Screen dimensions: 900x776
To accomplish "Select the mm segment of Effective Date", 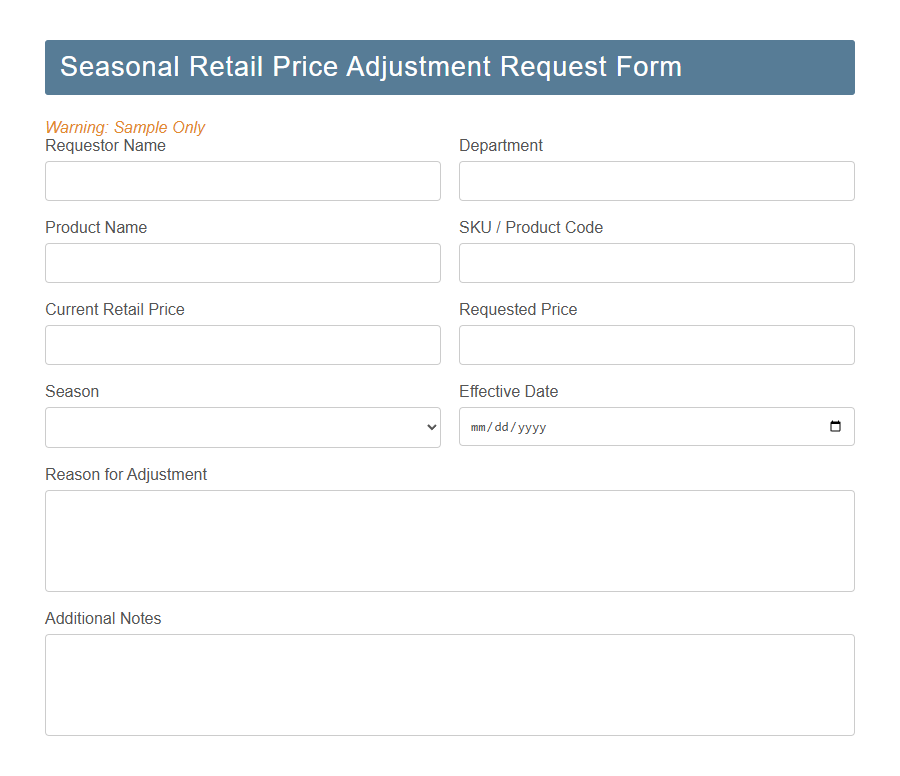I will tap(478, 426).
